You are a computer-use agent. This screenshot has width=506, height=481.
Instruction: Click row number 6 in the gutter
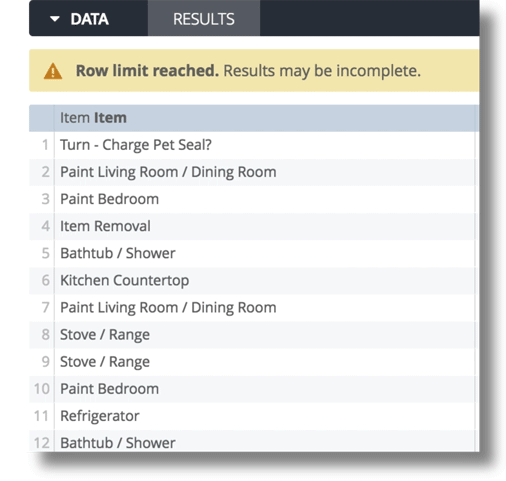(45, 280)
